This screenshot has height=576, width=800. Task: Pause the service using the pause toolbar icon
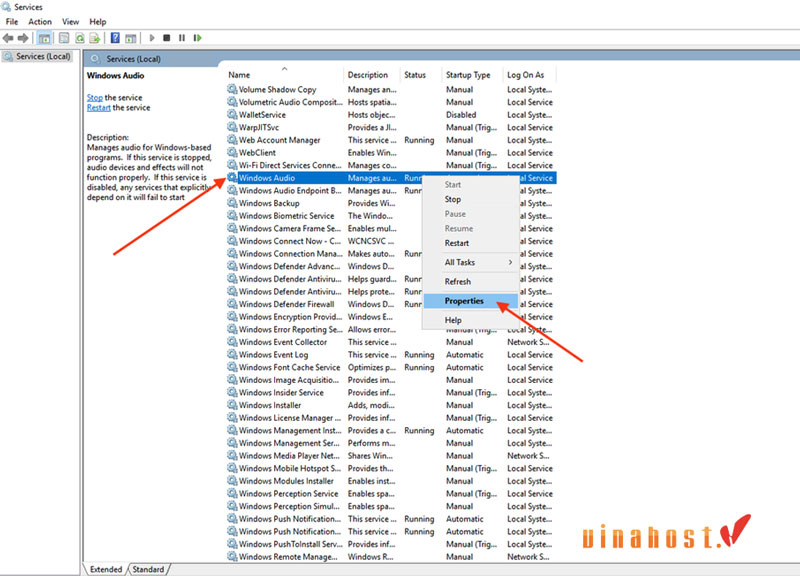[x=181, y=38]
